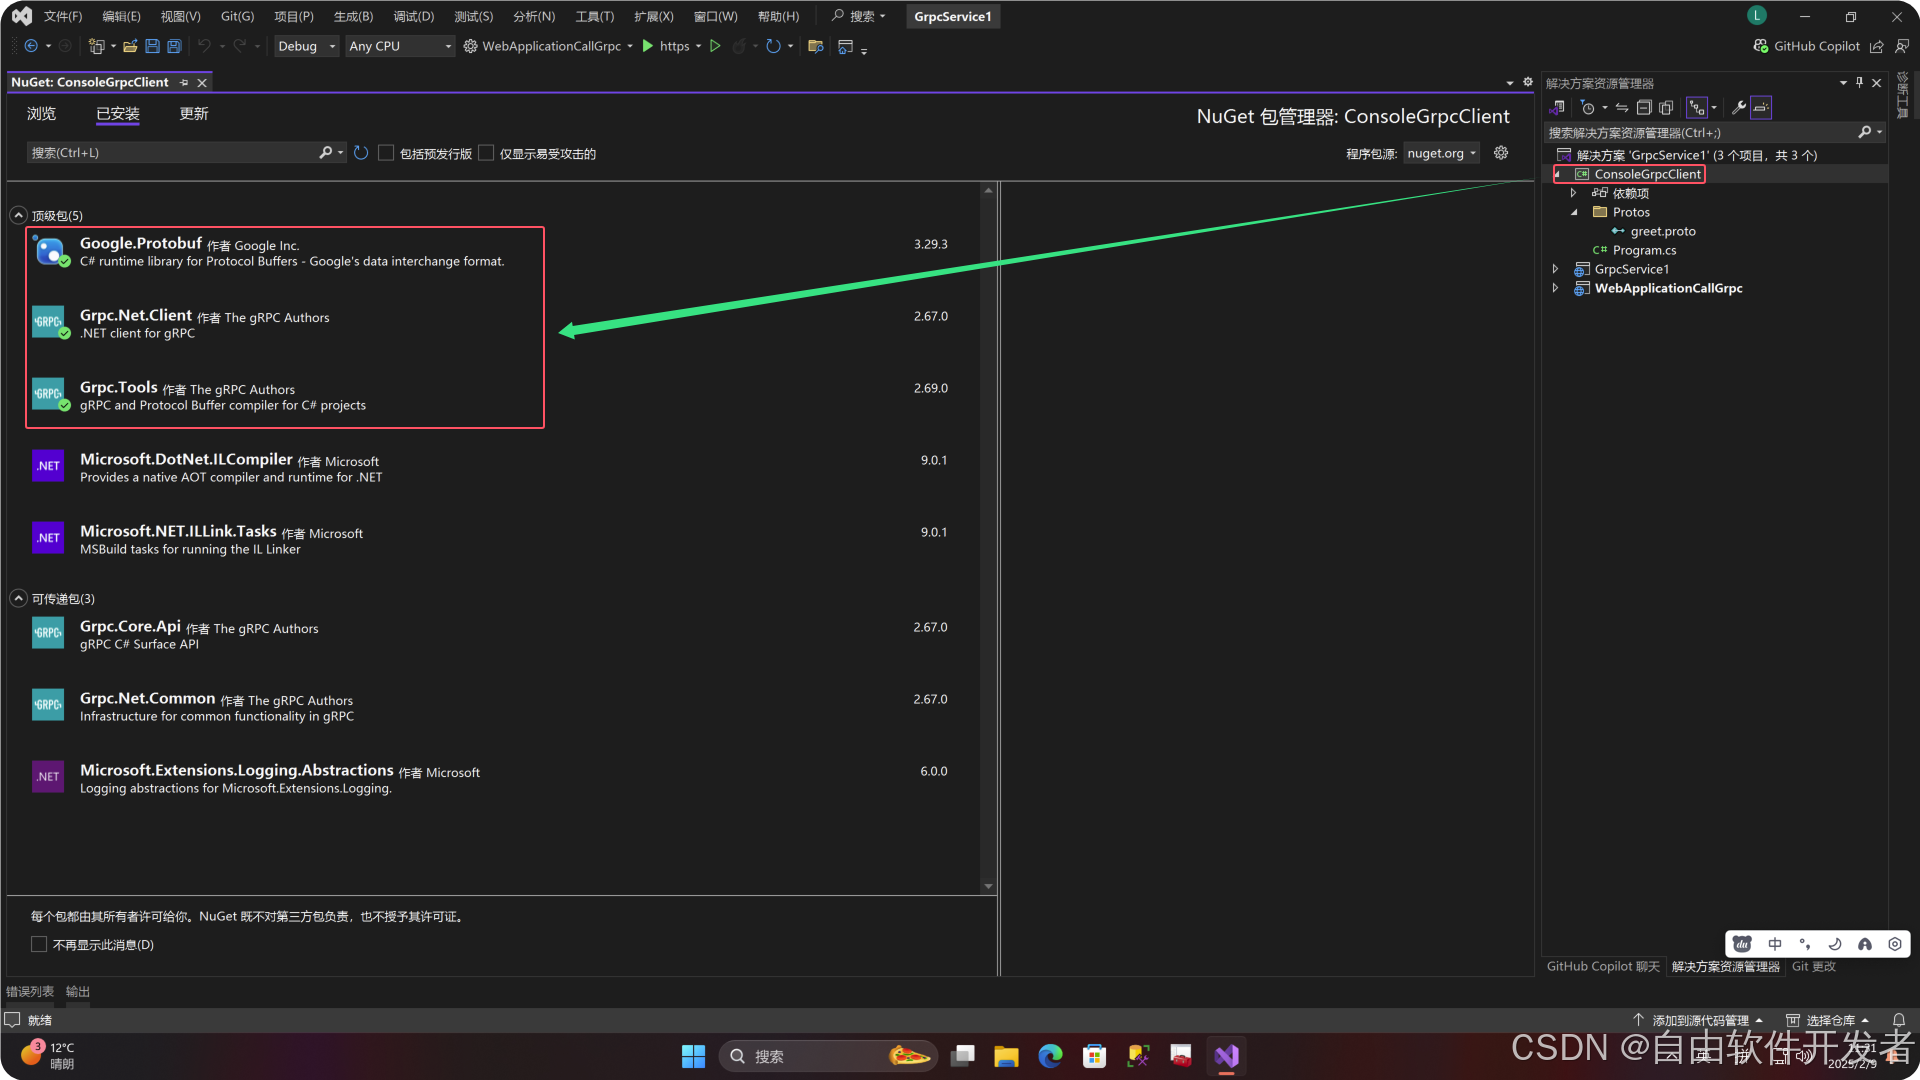Expand the dependencies node in Solution Explorer
This screenshot has height=1080, width=1920.
[x=1573, y=193]
